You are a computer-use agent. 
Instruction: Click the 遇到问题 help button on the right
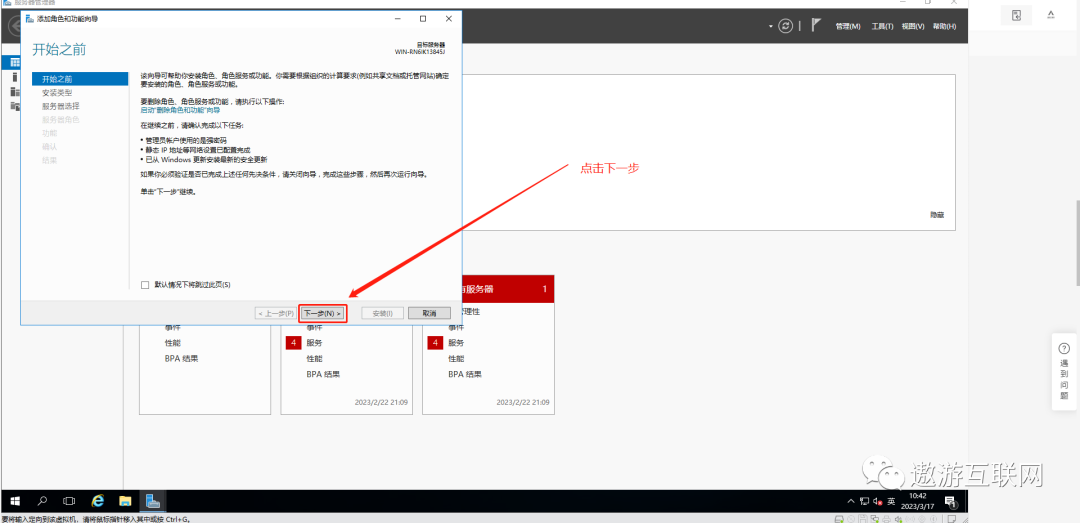point(1064,373)
